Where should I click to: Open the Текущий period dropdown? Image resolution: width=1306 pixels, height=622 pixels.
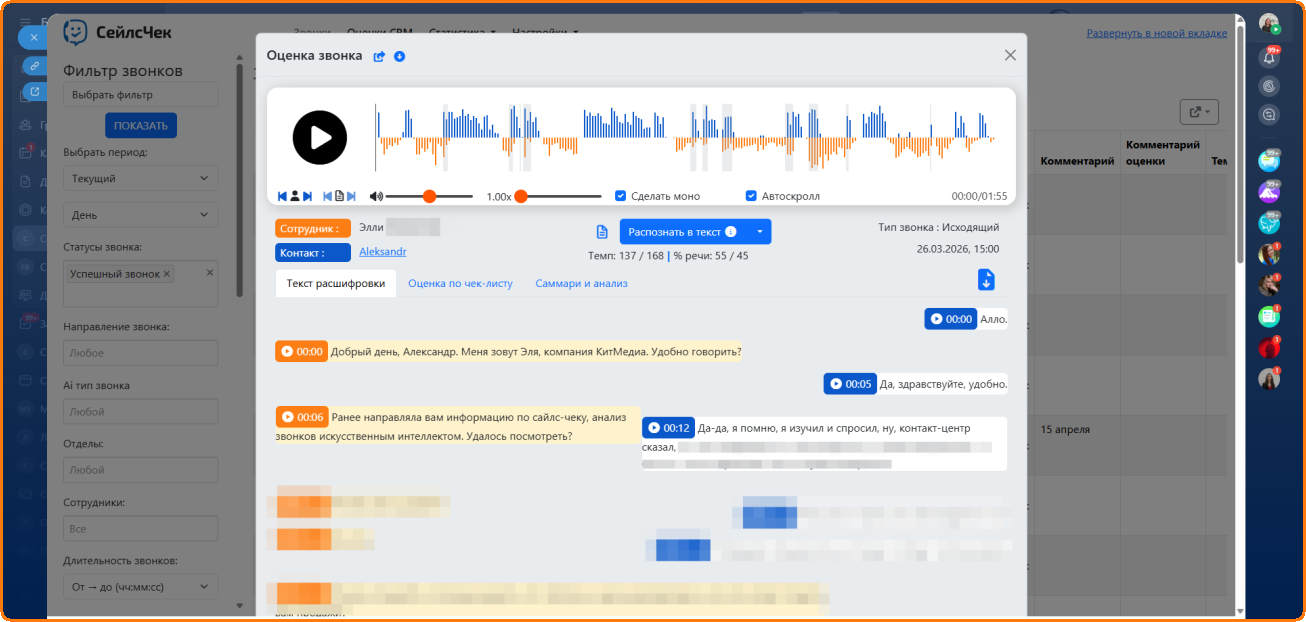click(140, 179)
